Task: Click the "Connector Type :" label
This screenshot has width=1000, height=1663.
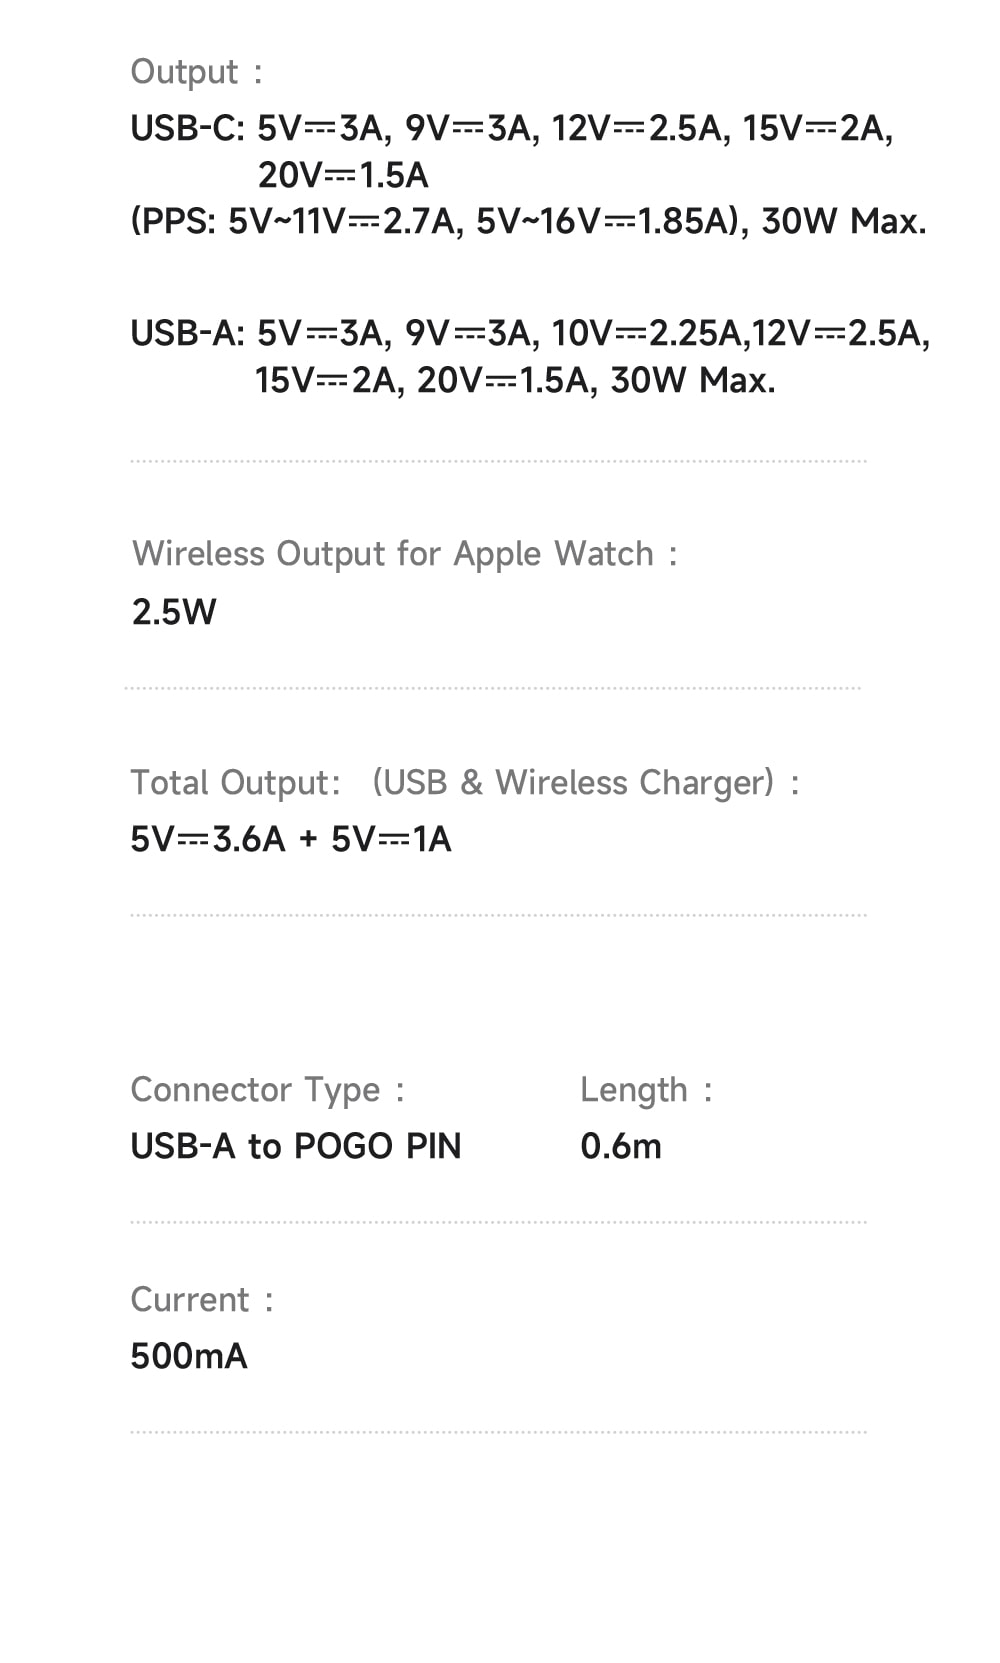Action: click(267, 1089)
